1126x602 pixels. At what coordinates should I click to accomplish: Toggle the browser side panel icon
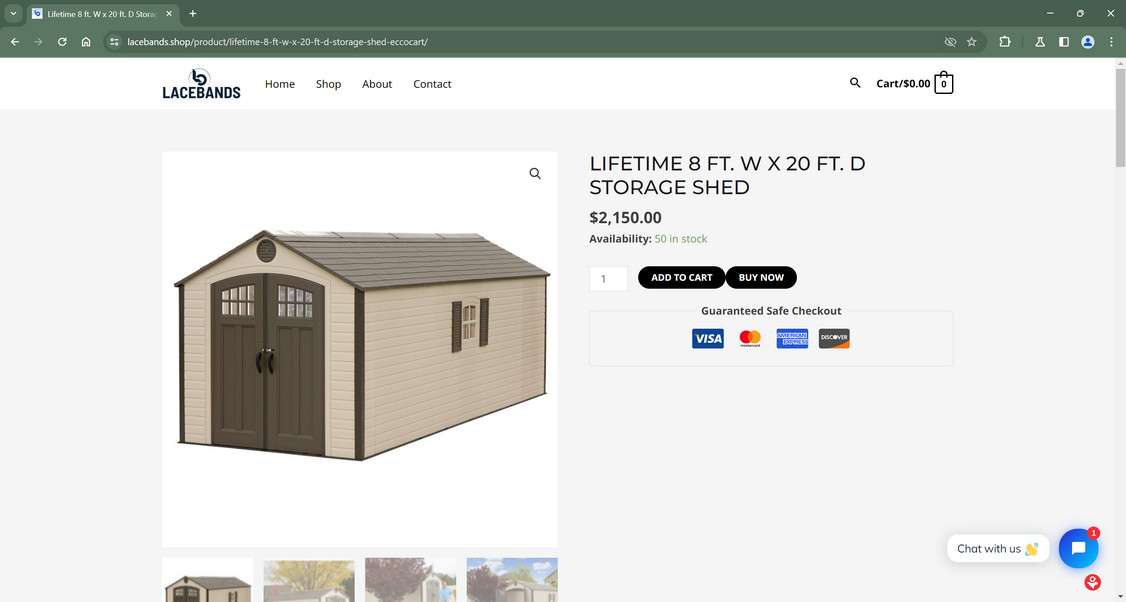click(x=1064, y=42)
